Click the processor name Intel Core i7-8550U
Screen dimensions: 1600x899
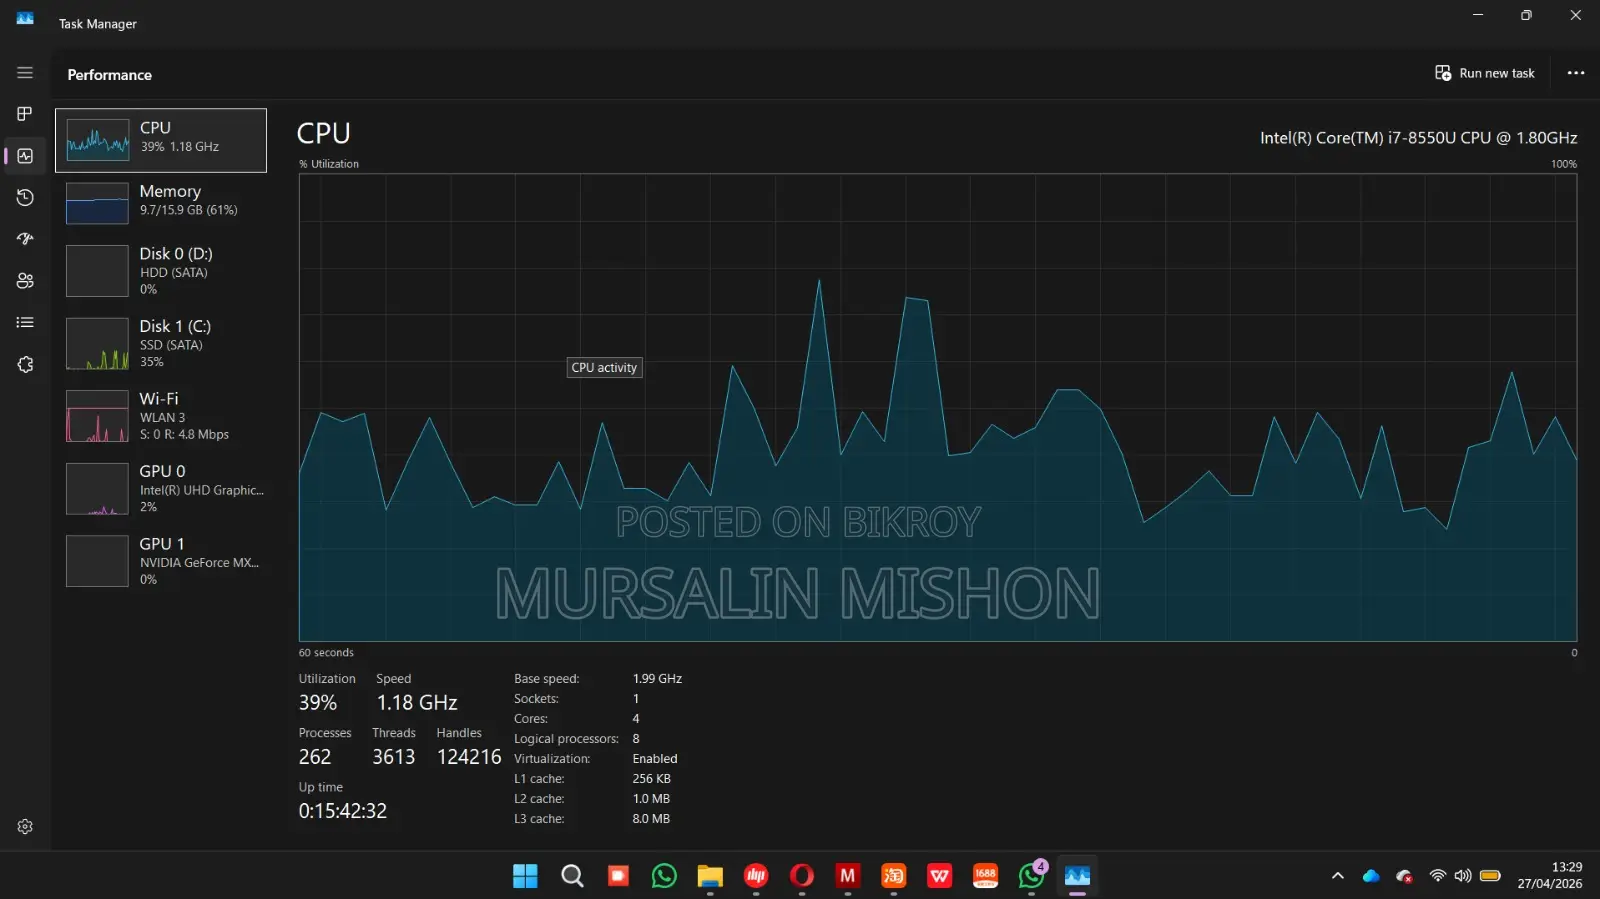pos(1419,138)
